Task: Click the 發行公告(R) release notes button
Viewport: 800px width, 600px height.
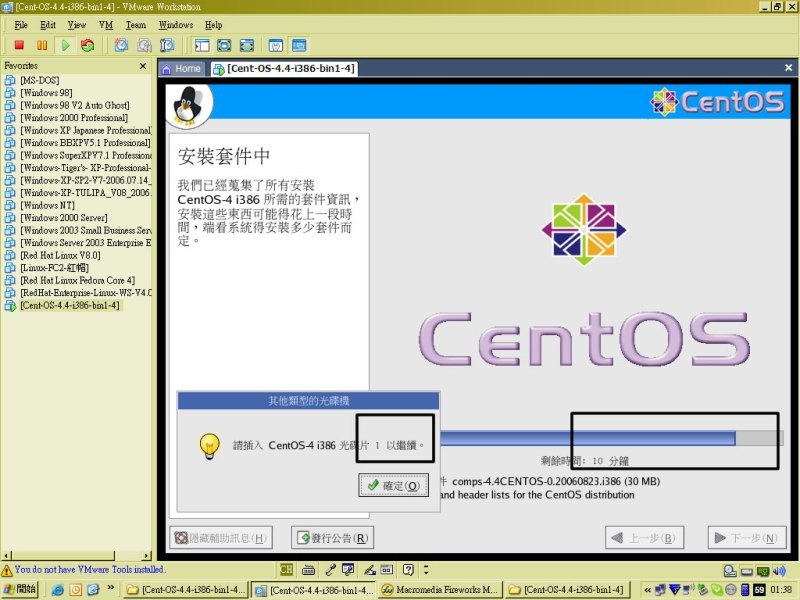Action: [x=333, y=538]
